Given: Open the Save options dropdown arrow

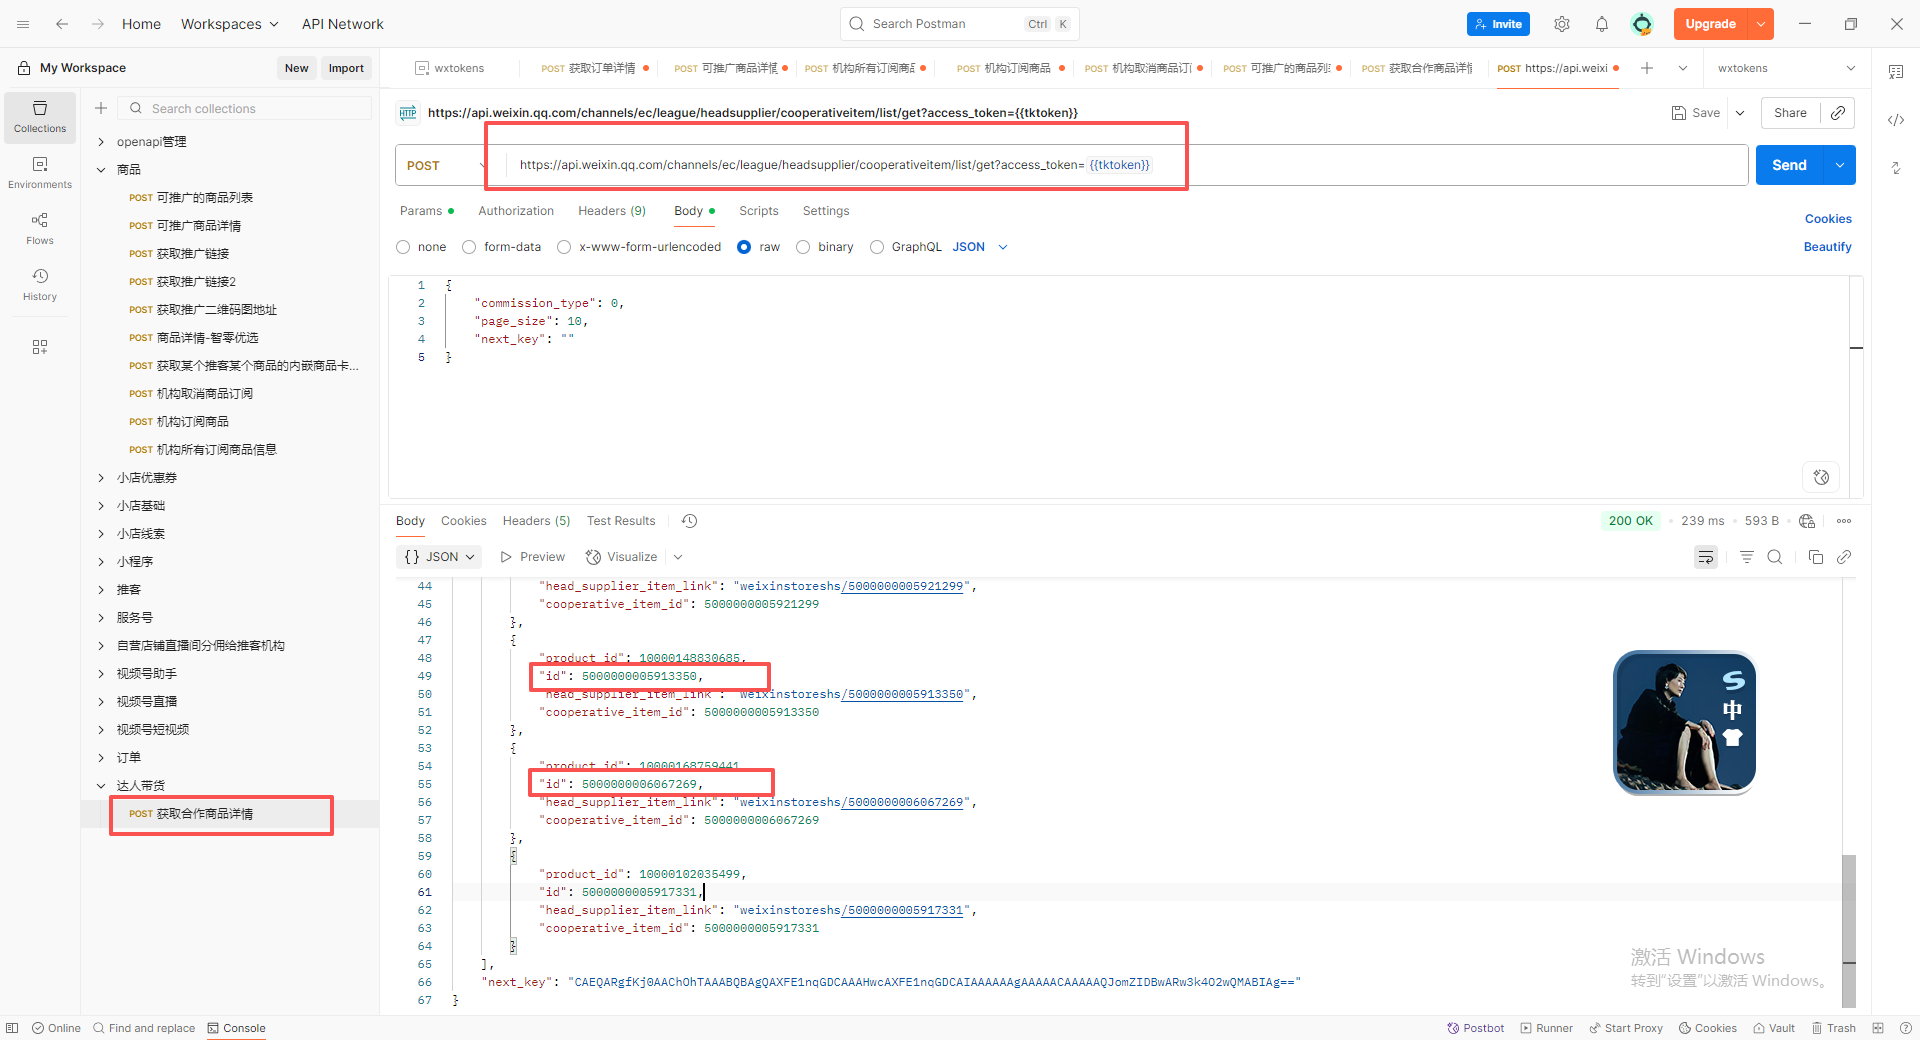Looking at the screenshot, I should 1740,113.
